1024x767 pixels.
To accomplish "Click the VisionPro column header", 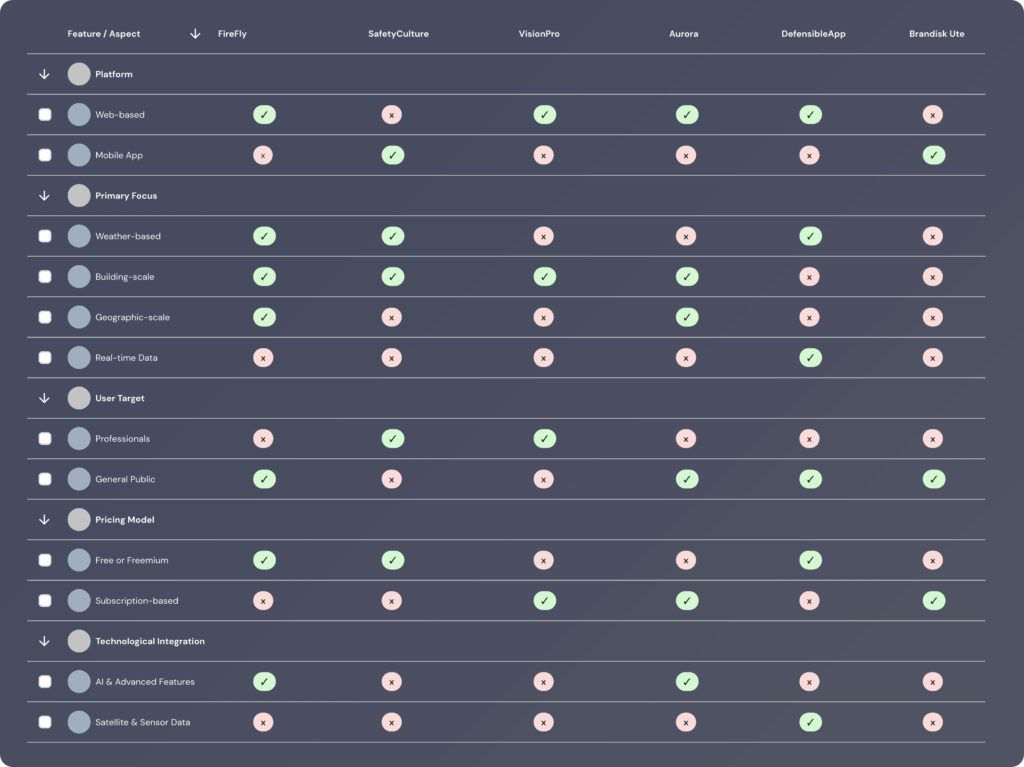I will click(539, 34).
